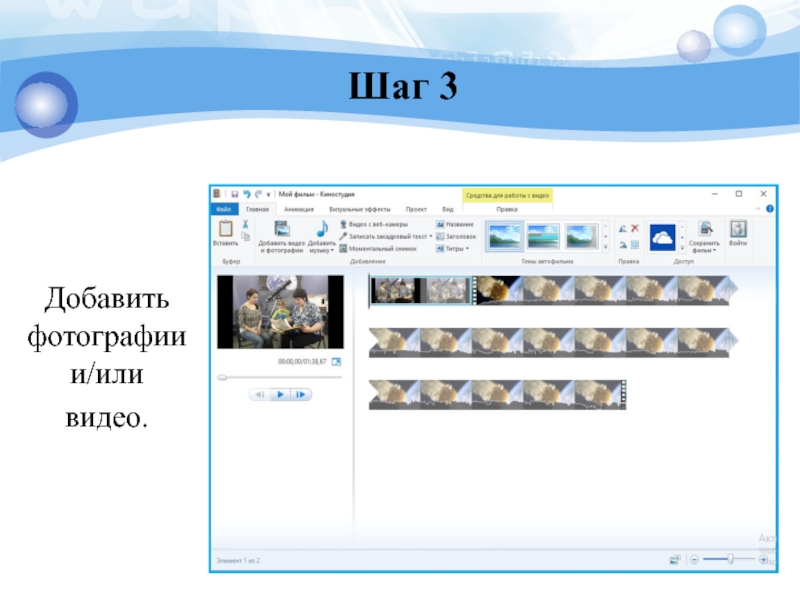Viewport: 800px width, 600px height.
Task: Click the Войти sign-in button
Action: coord(738,233)
